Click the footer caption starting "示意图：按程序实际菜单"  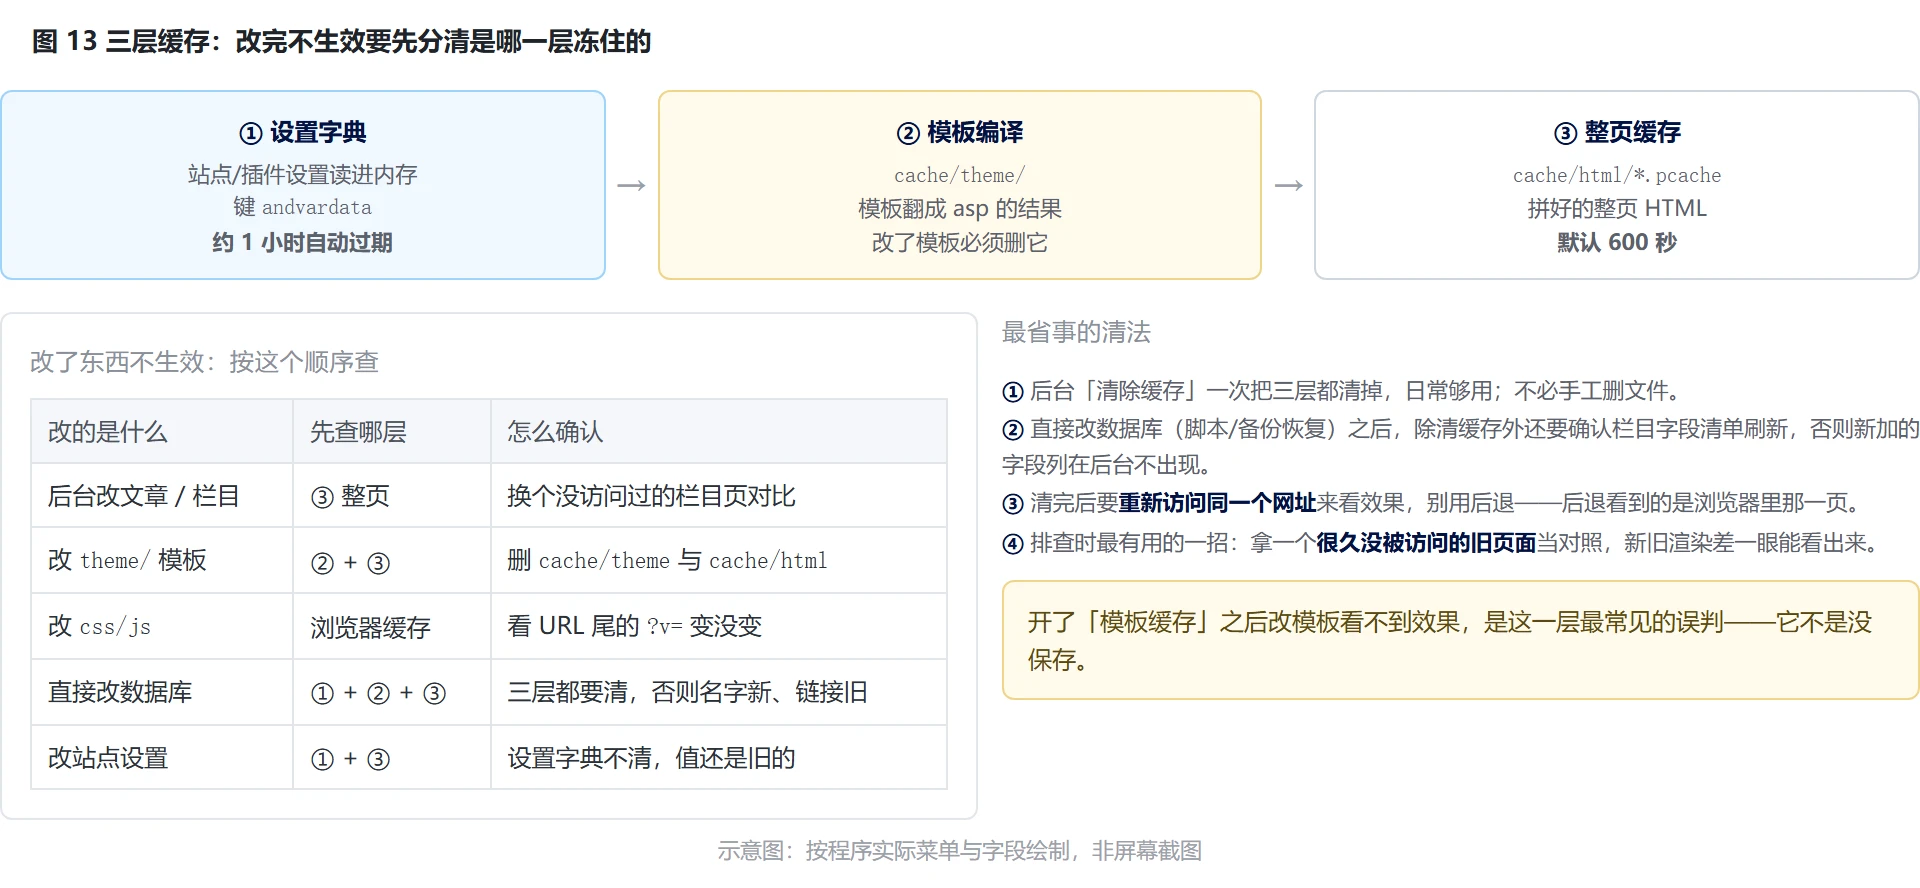click(x=960, y=850)
